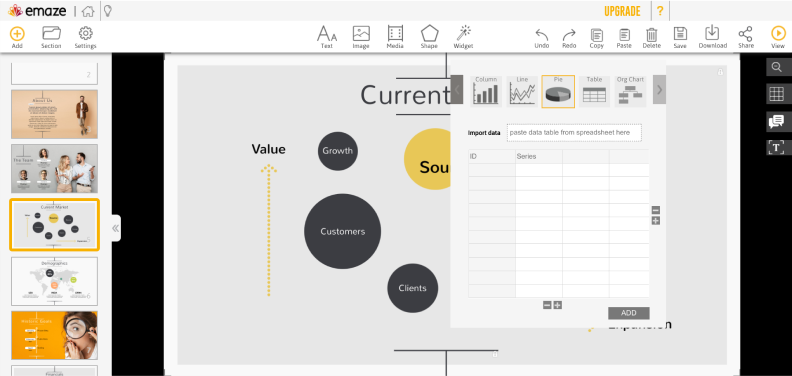Add a table row with side plus
792x376 pixels.
(656, 221)
